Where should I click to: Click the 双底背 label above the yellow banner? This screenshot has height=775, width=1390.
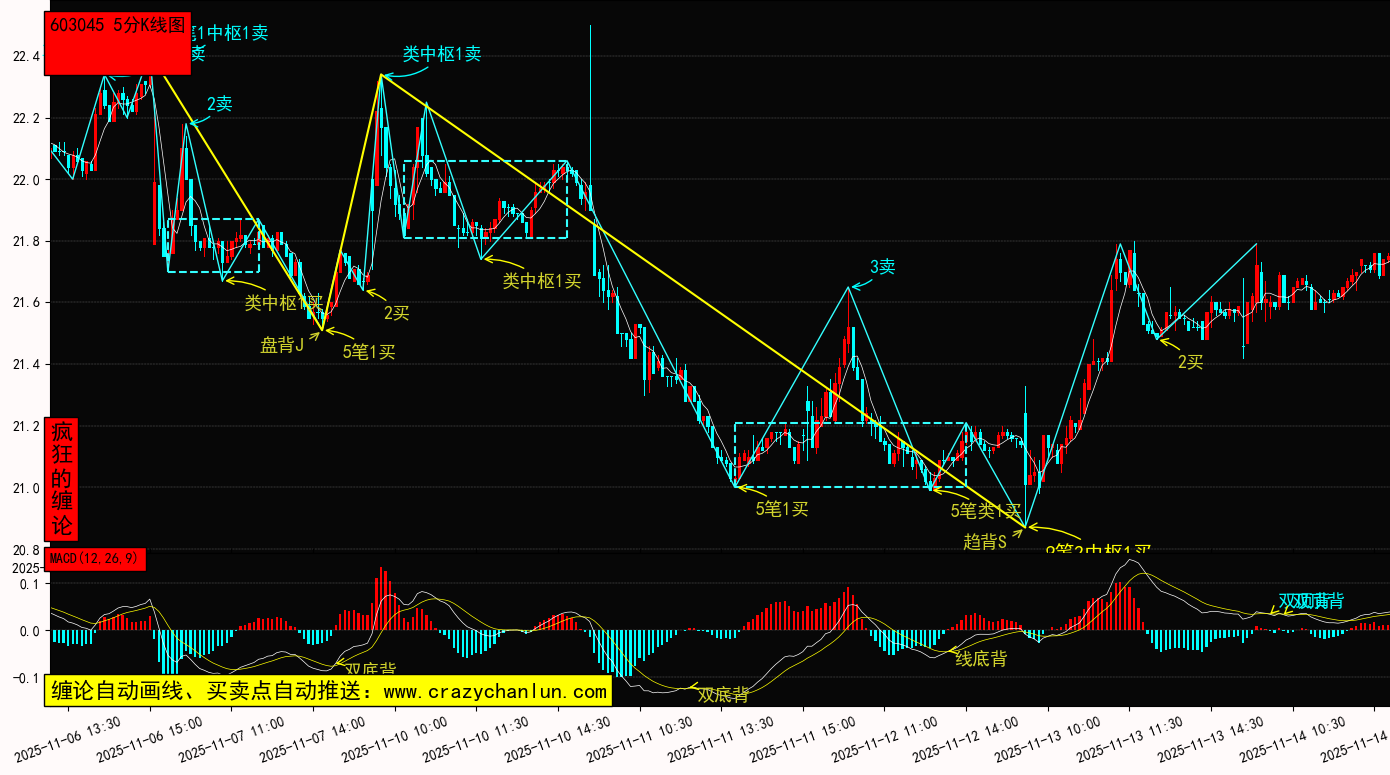[370, 669]
